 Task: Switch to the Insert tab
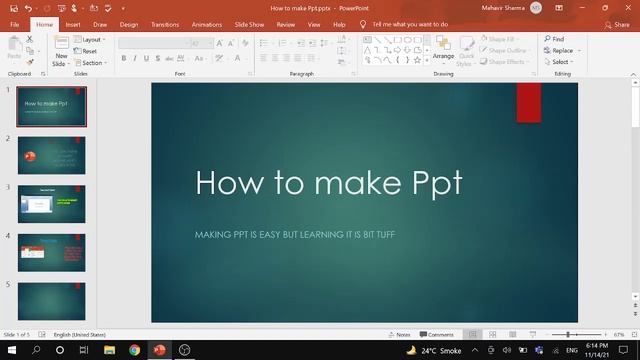73,24
